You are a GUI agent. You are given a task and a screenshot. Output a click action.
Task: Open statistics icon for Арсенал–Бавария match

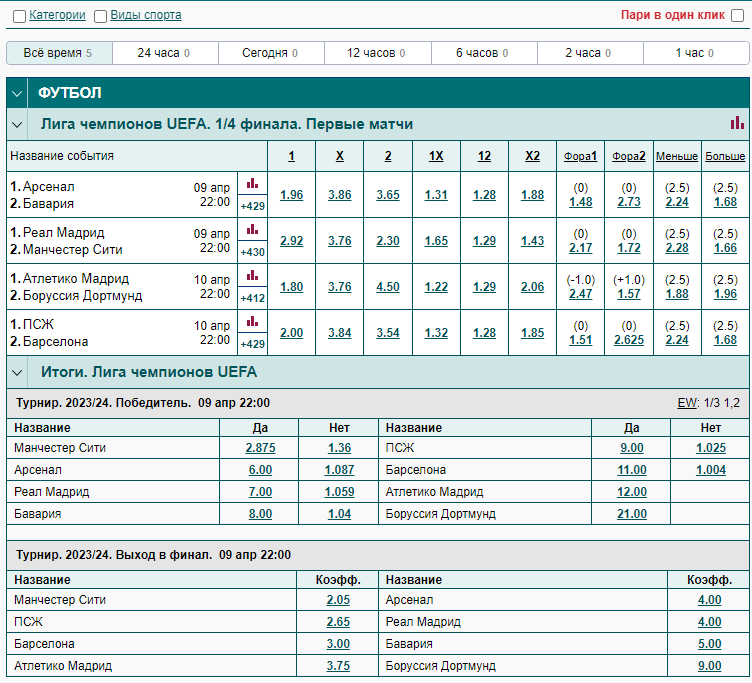(x=252, y=184)
